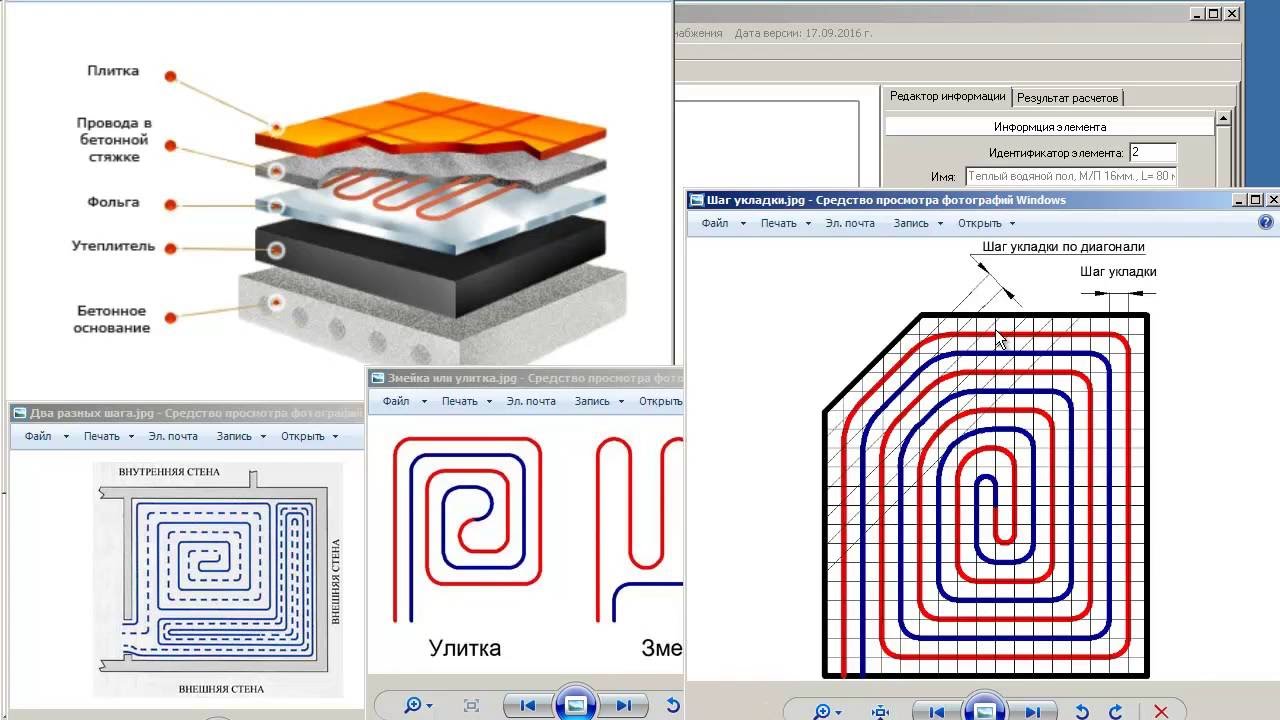Click the scroll-up arrow in the info editor panel
The width and height of the screenshot is (1280, 720).
(x=1222, y=118)
